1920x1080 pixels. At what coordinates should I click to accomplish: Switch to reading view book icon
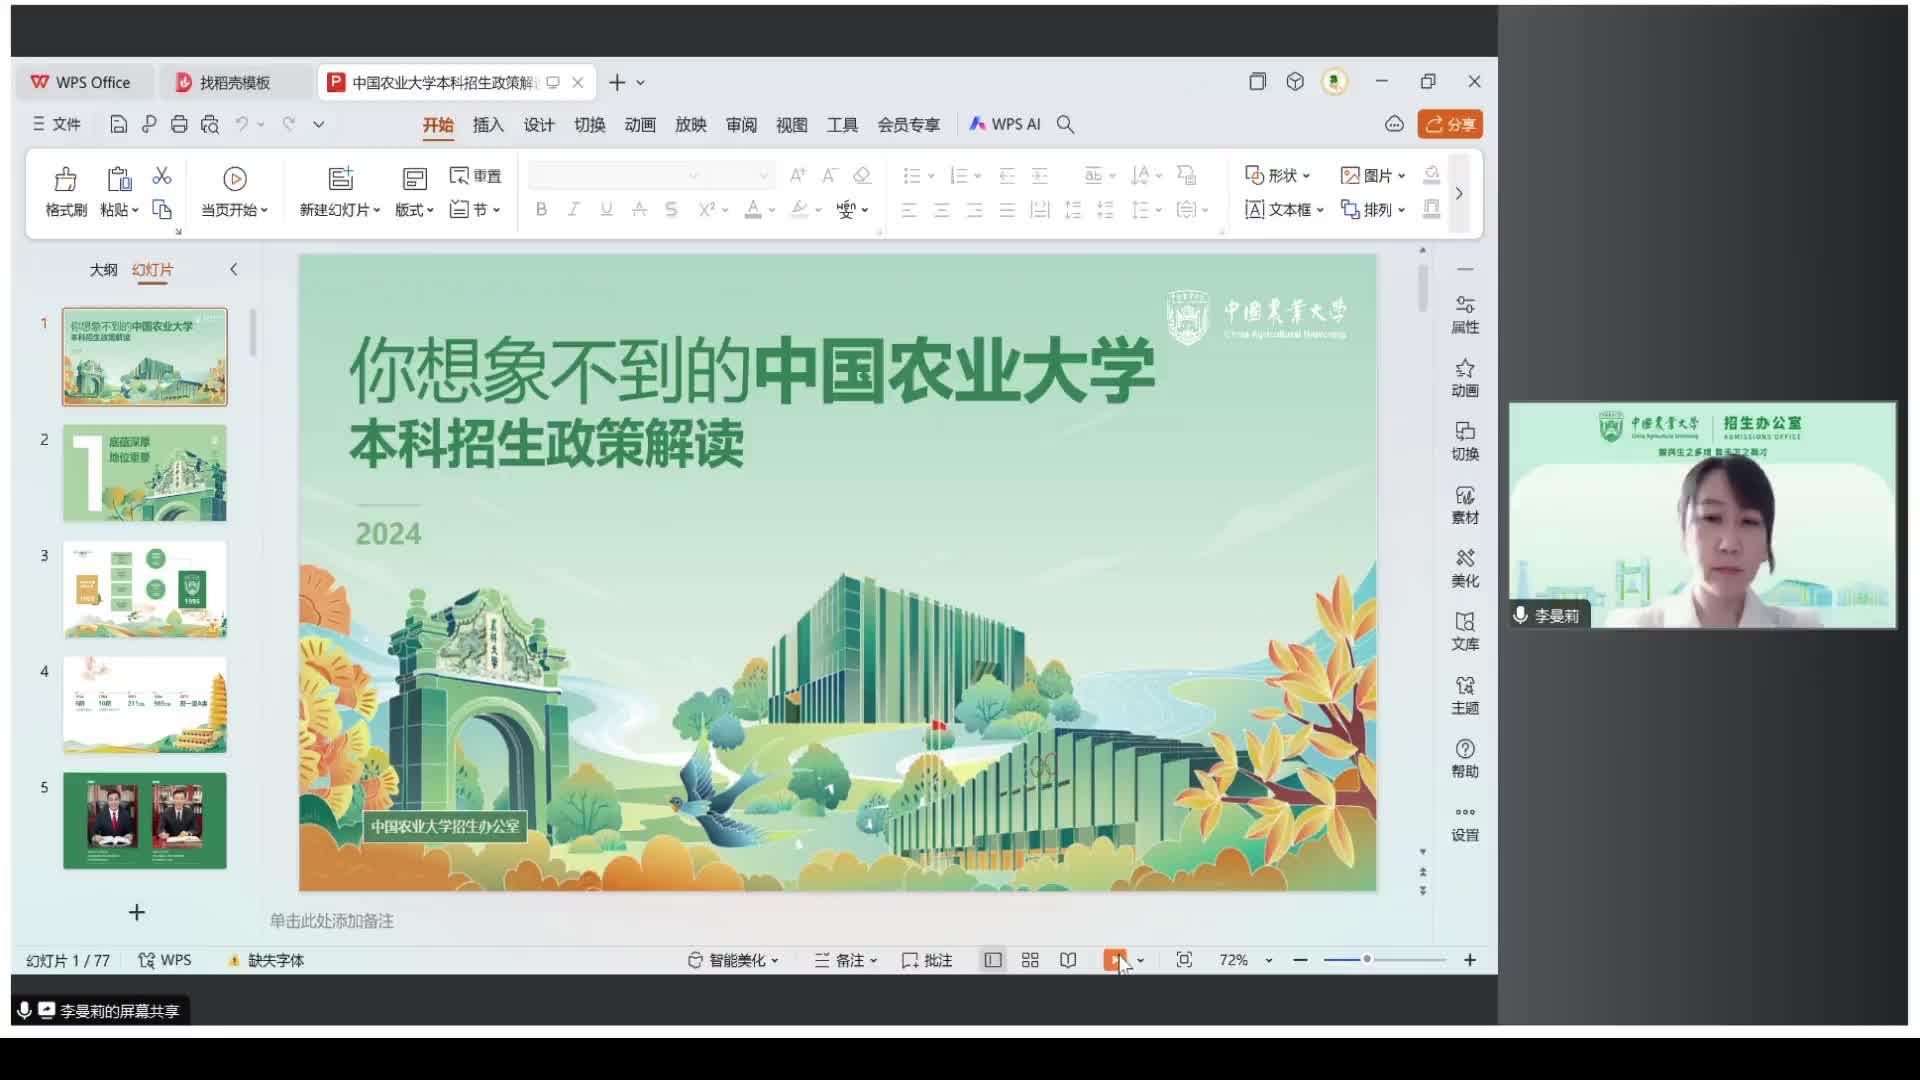(x=1068, y=960)
